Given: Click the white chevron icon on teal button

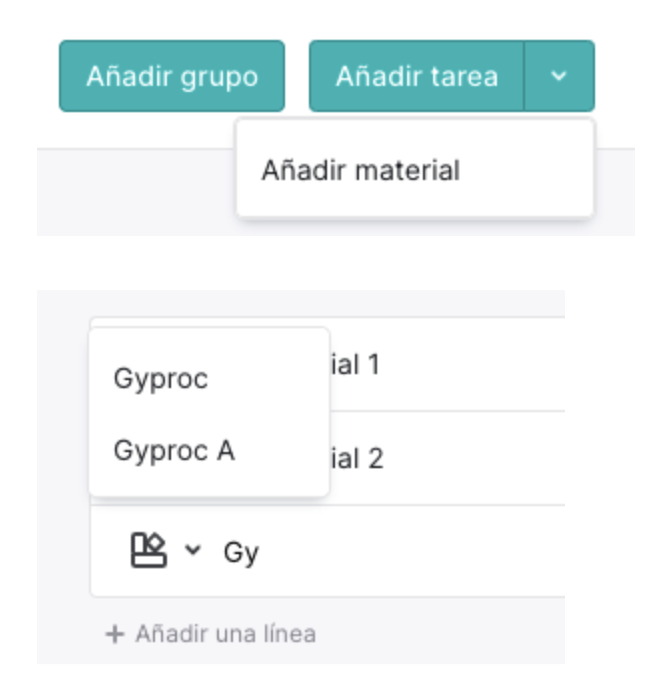Looking at the screenshot, I should pos(559,76).
